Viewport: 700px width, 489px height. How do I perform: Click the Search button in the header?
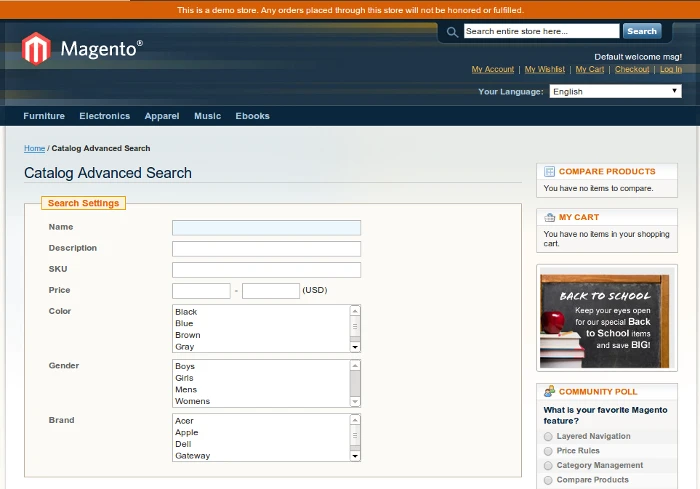[642, 31]
